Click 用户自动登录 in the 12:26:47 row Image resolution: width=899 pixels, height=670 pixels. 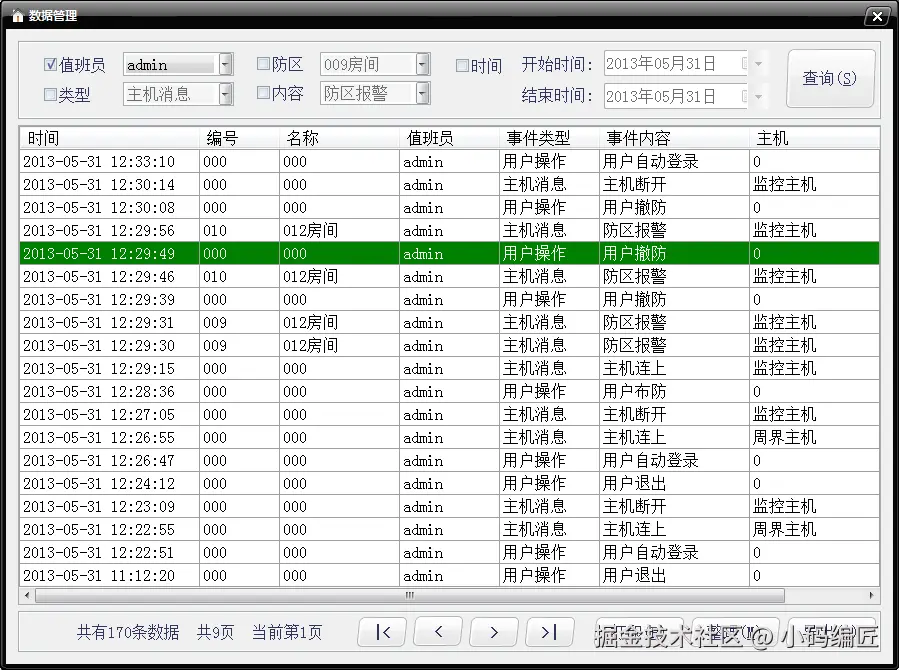click(650, 460)
